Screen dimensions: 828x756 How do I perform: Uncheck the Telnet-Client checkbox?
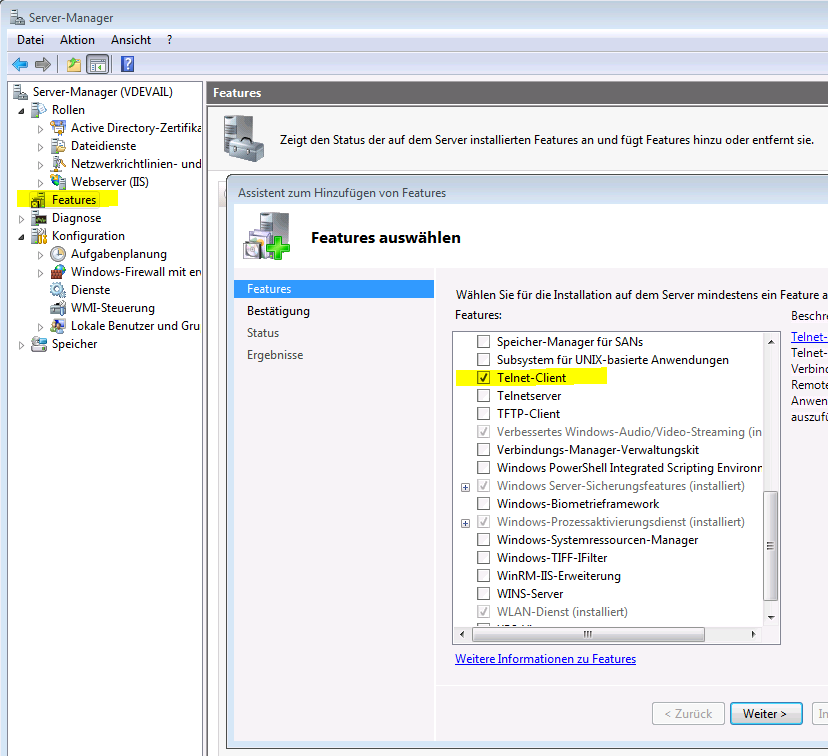click(483, 377)
